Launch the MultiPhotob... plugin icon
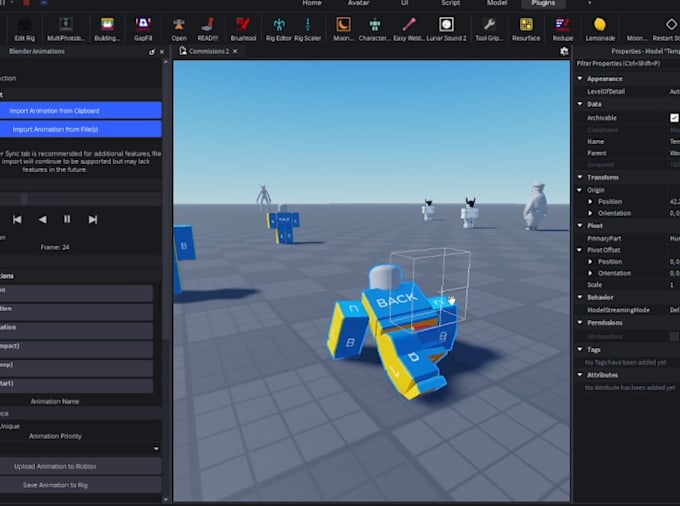 pyautogui.click(x=65, y=29)
